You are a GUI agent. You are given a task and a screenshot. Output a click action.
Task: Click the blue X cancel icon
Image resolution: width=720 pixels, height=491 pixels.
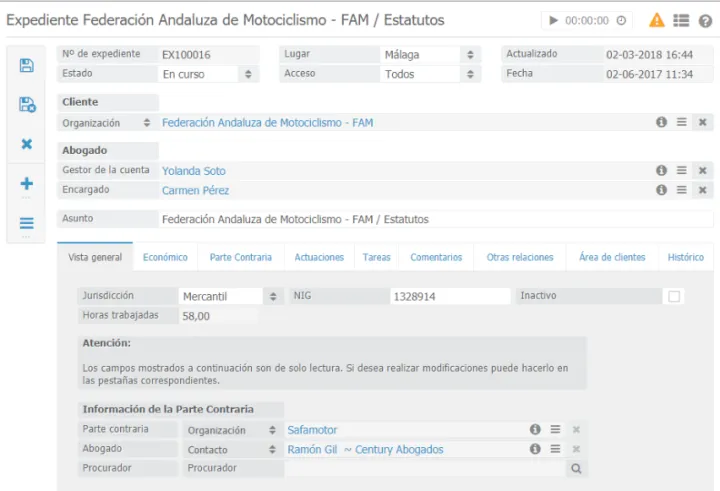coord(27,144)
